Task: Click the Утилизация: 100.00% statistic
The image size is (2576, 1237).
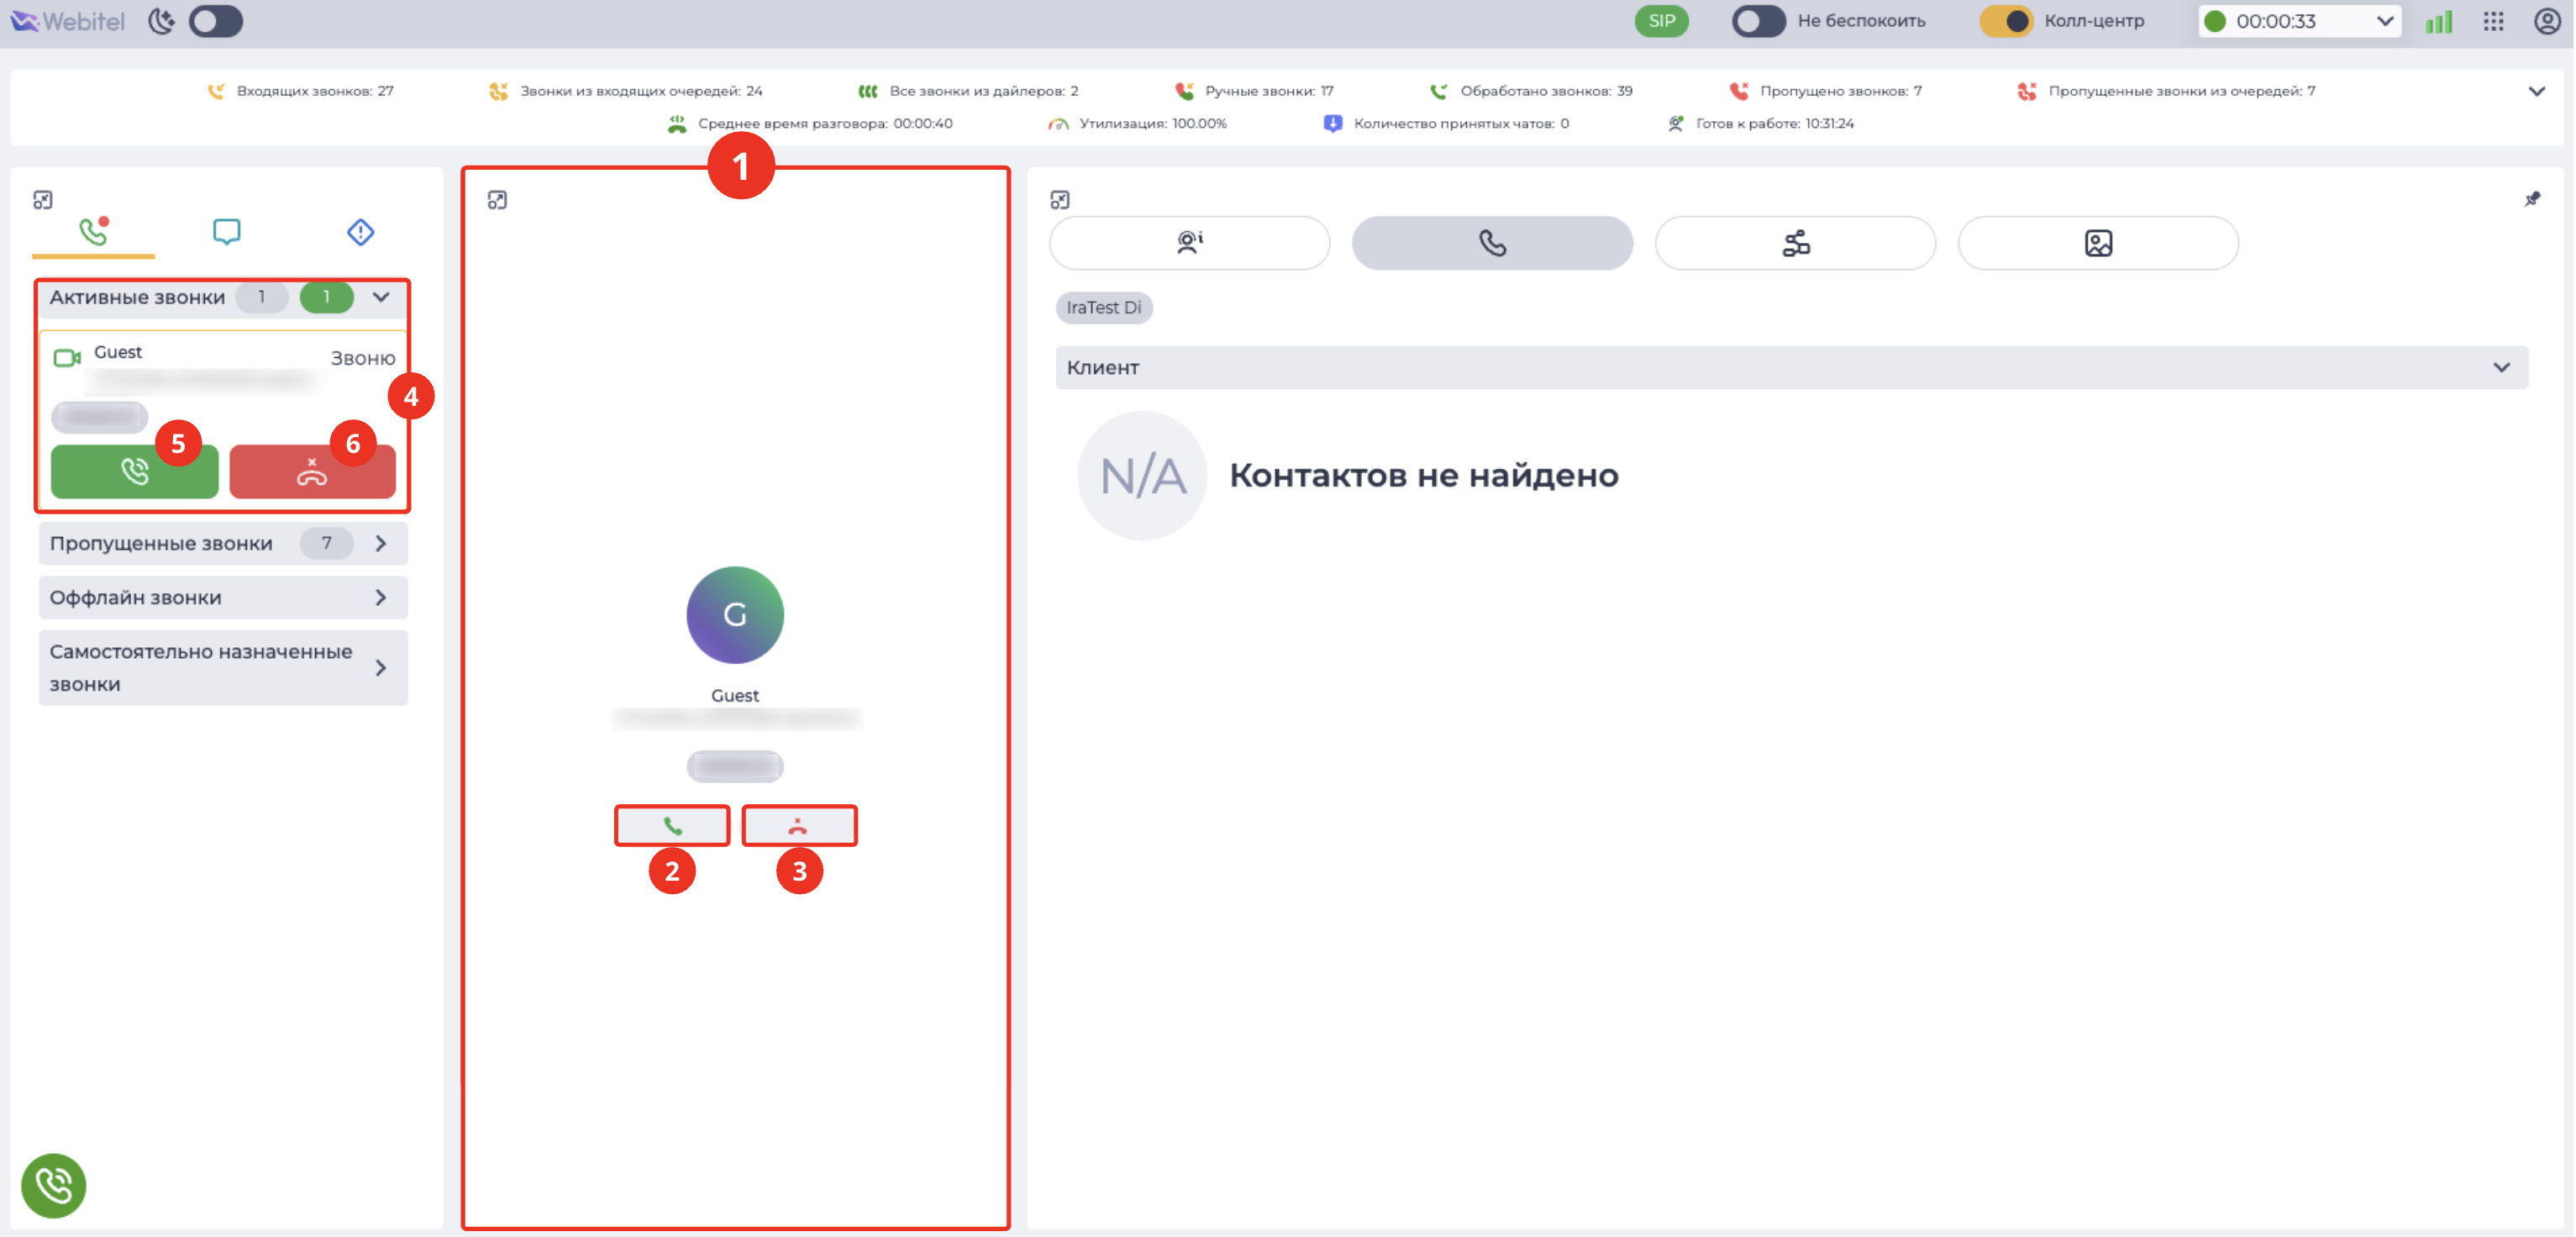Action: pos(1138,124)
